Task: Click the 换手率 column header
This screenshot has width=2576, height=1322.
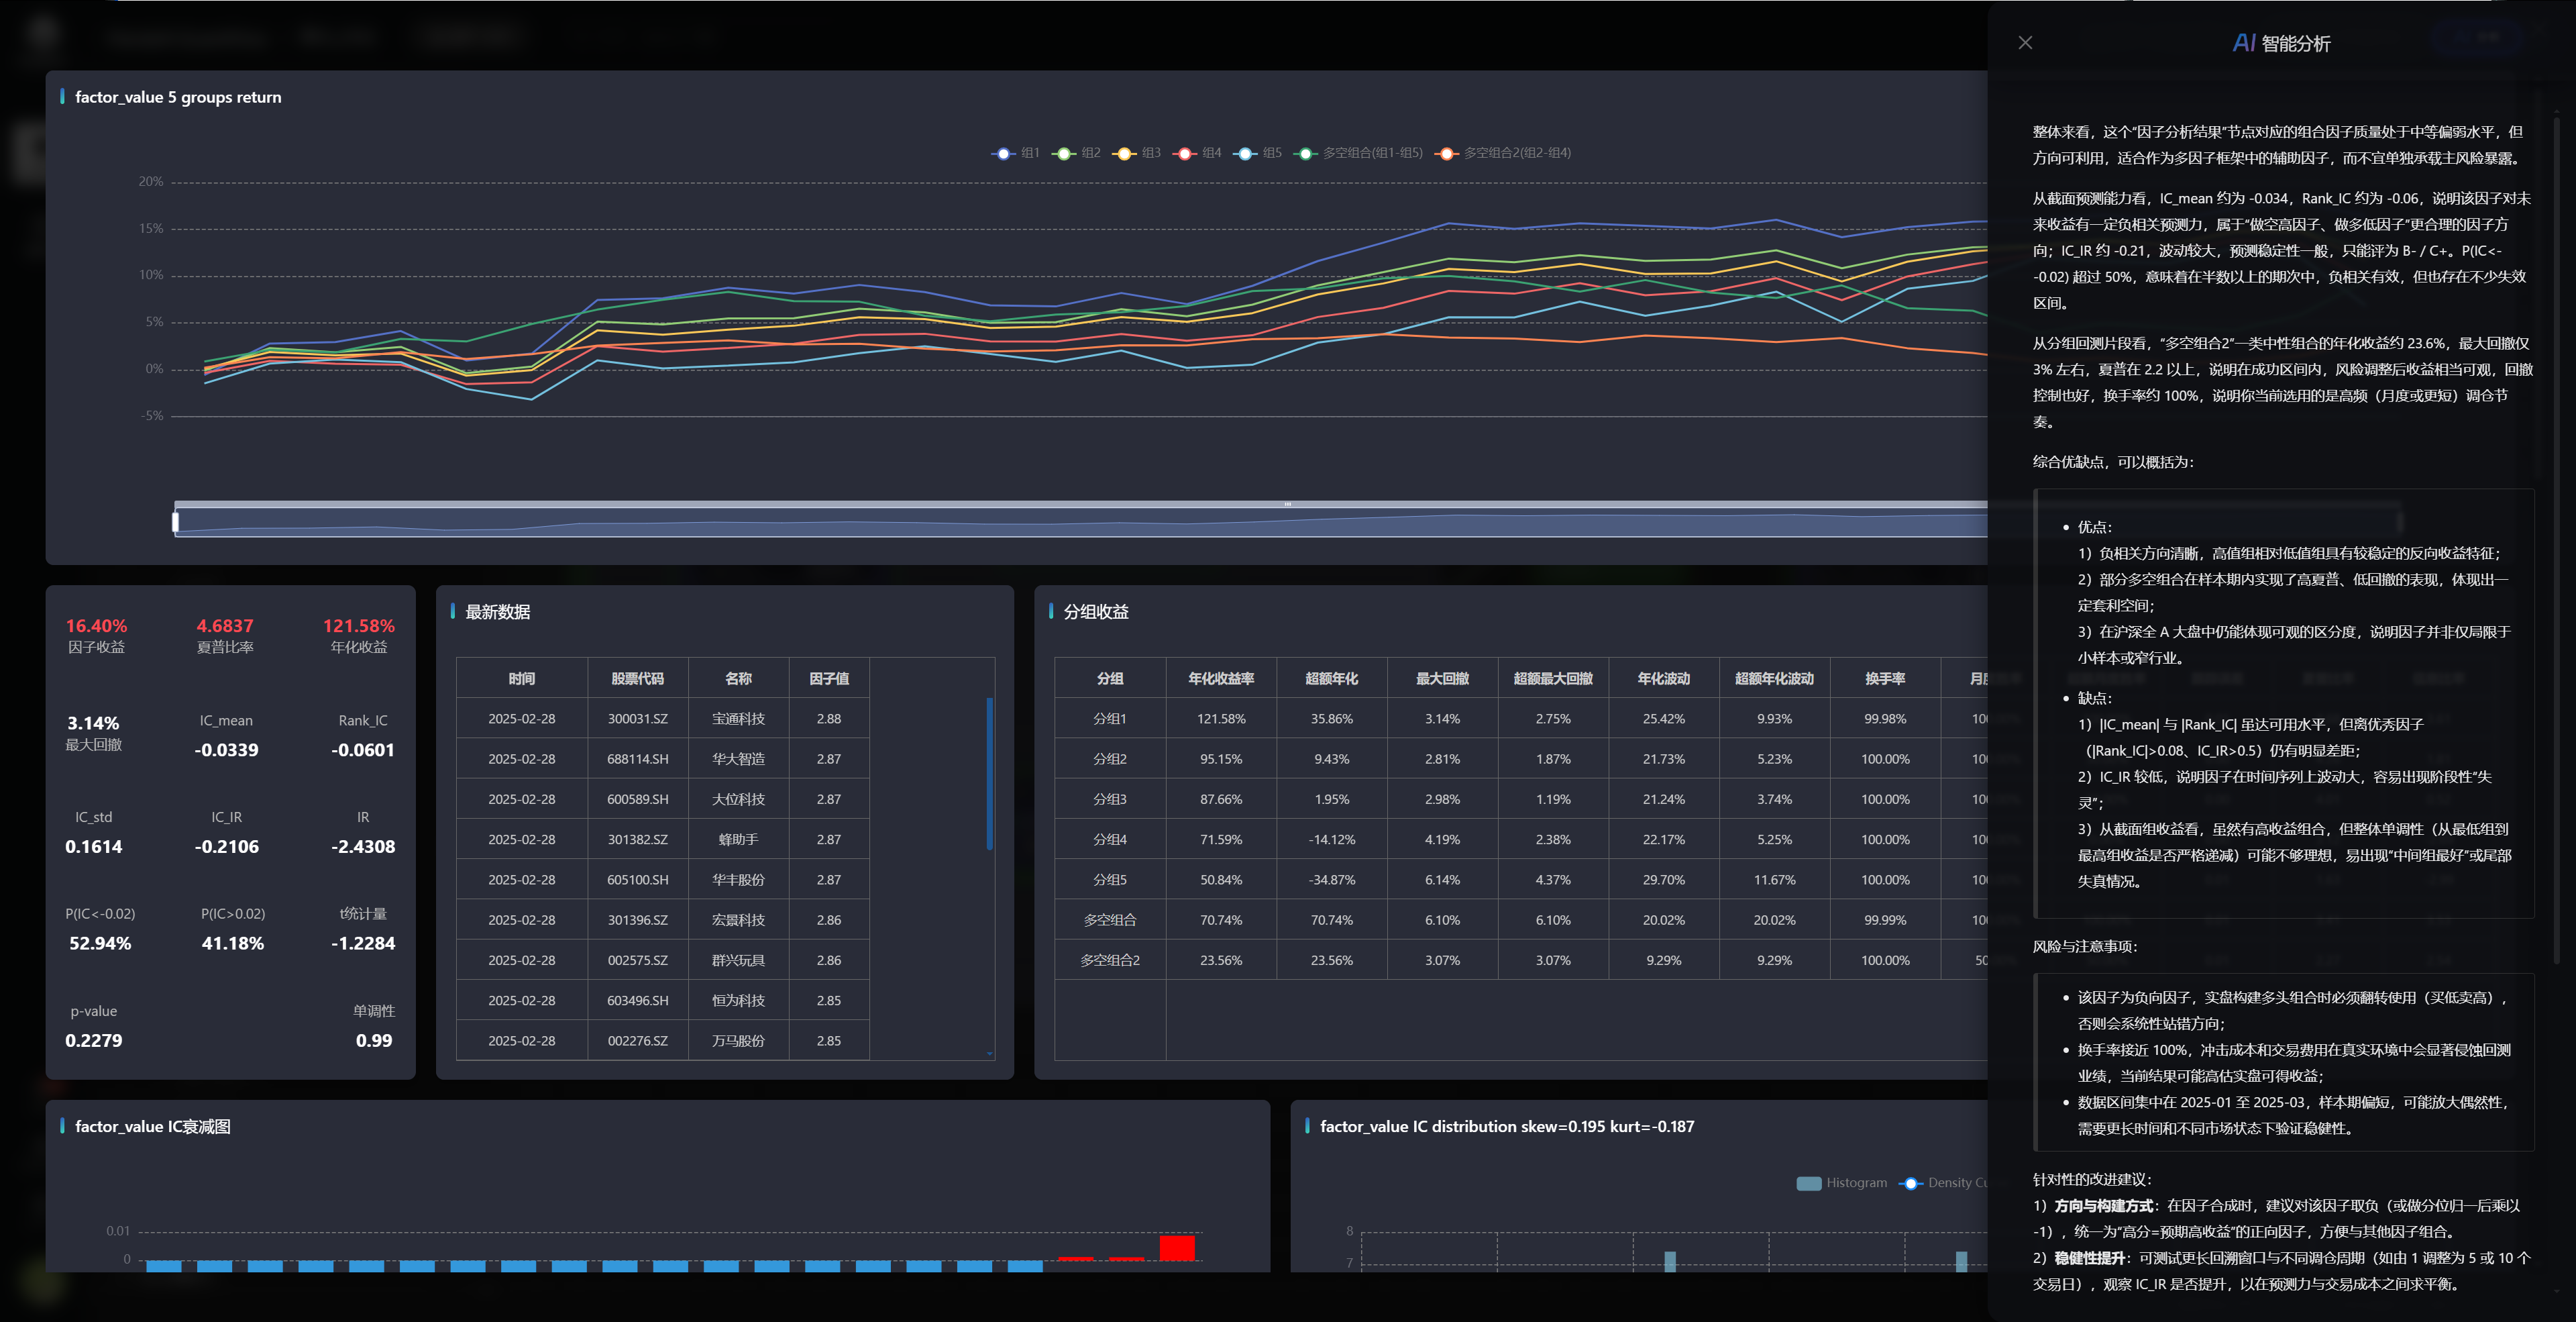Action: pos(1885,678)
